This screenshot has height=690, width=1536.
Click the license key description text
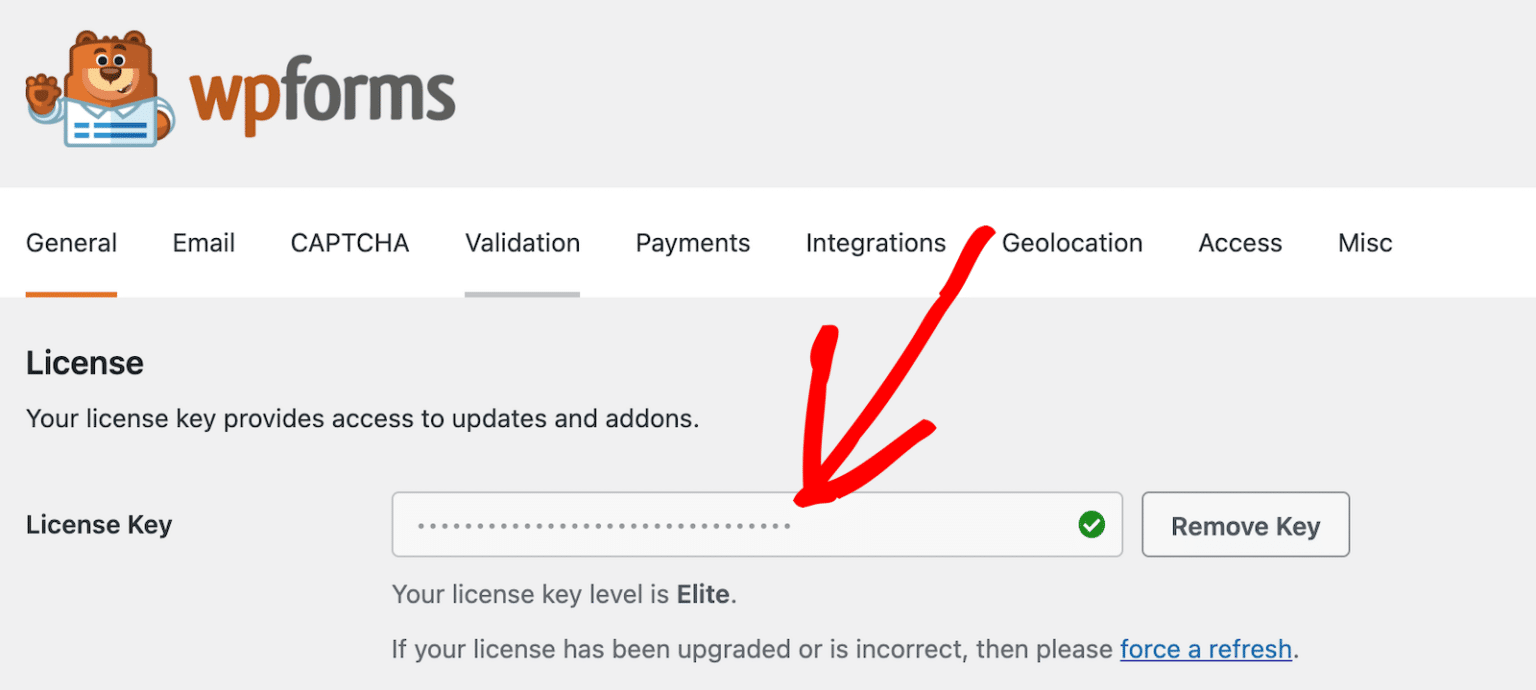pyautogui.click(x=362, y=418)
